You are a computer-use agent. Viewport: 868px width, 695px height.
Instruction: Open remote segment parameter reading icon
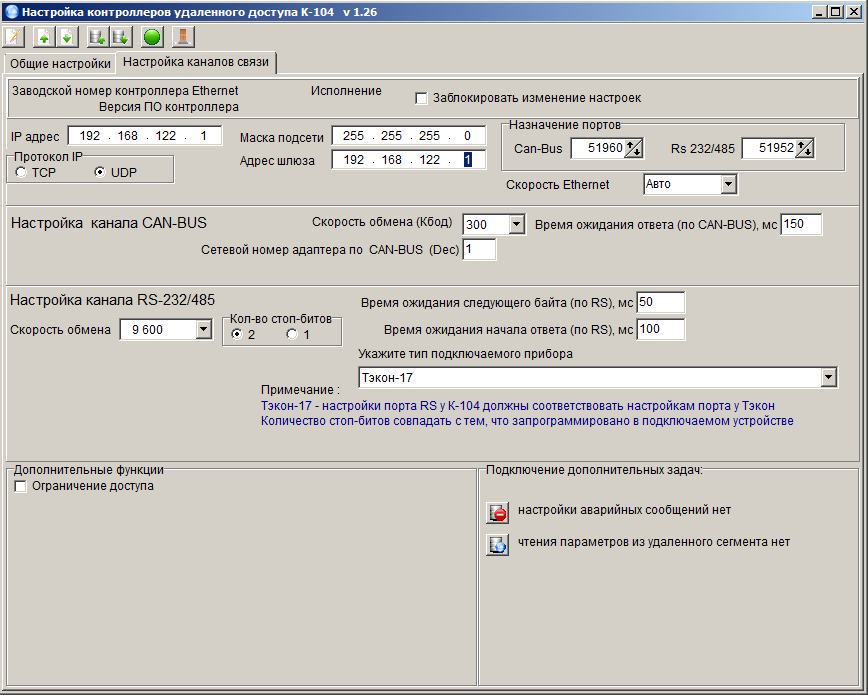click(x=497, y=544)
